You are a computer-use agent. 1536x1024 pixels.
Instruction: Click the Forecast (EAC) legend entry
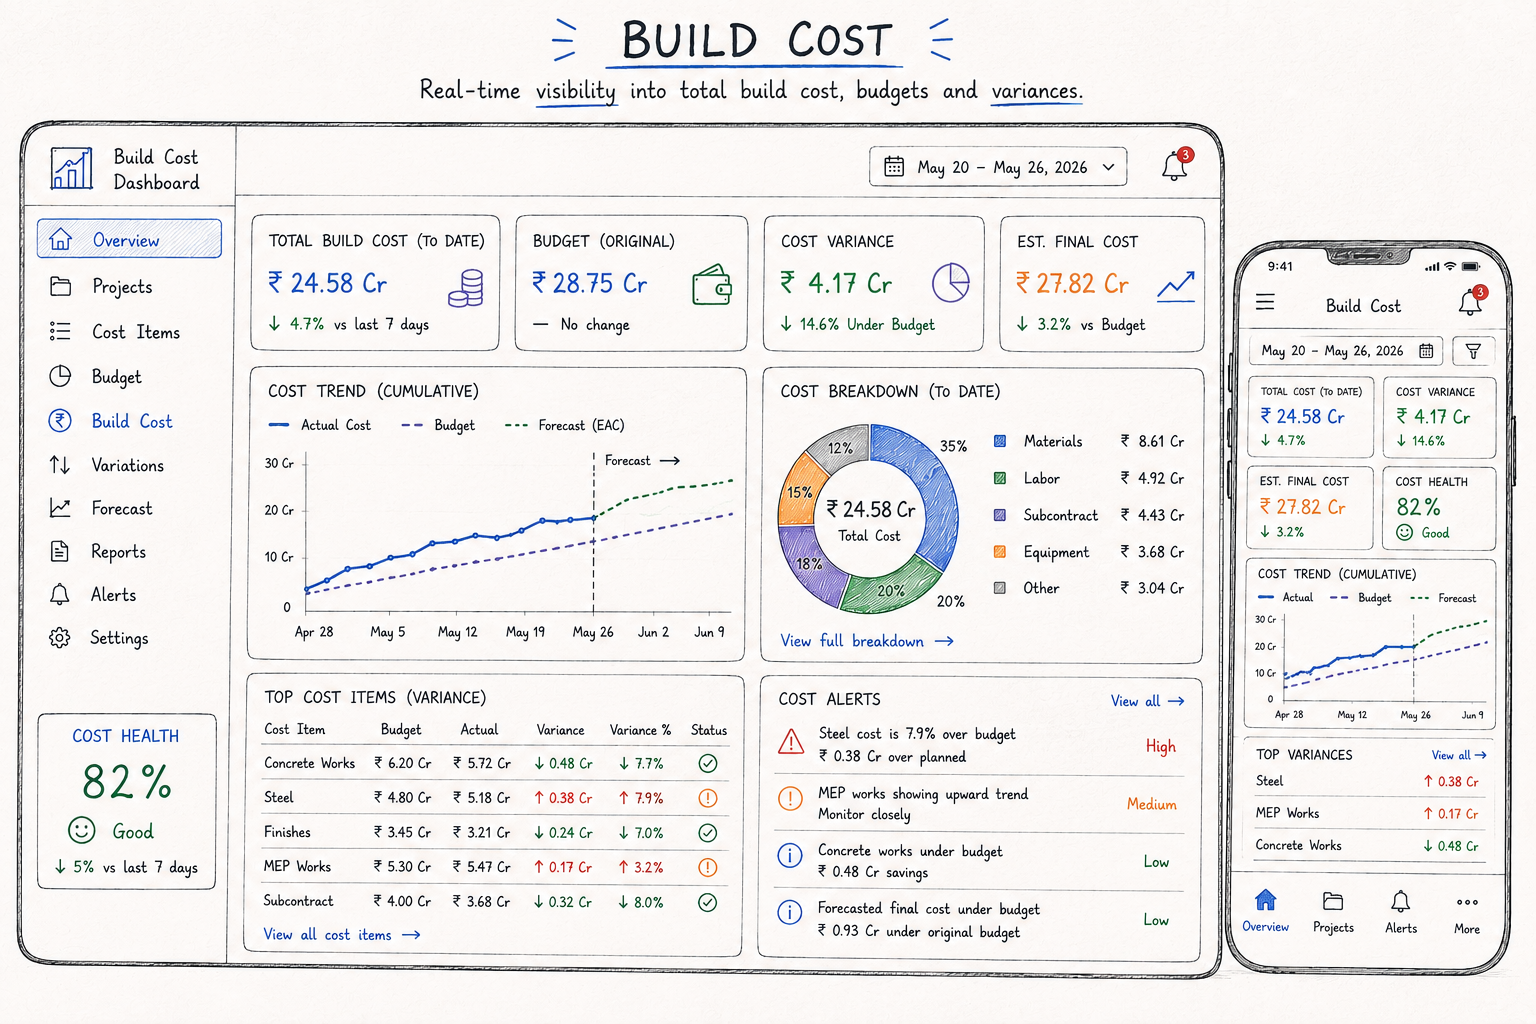click(x=565, y=425)
